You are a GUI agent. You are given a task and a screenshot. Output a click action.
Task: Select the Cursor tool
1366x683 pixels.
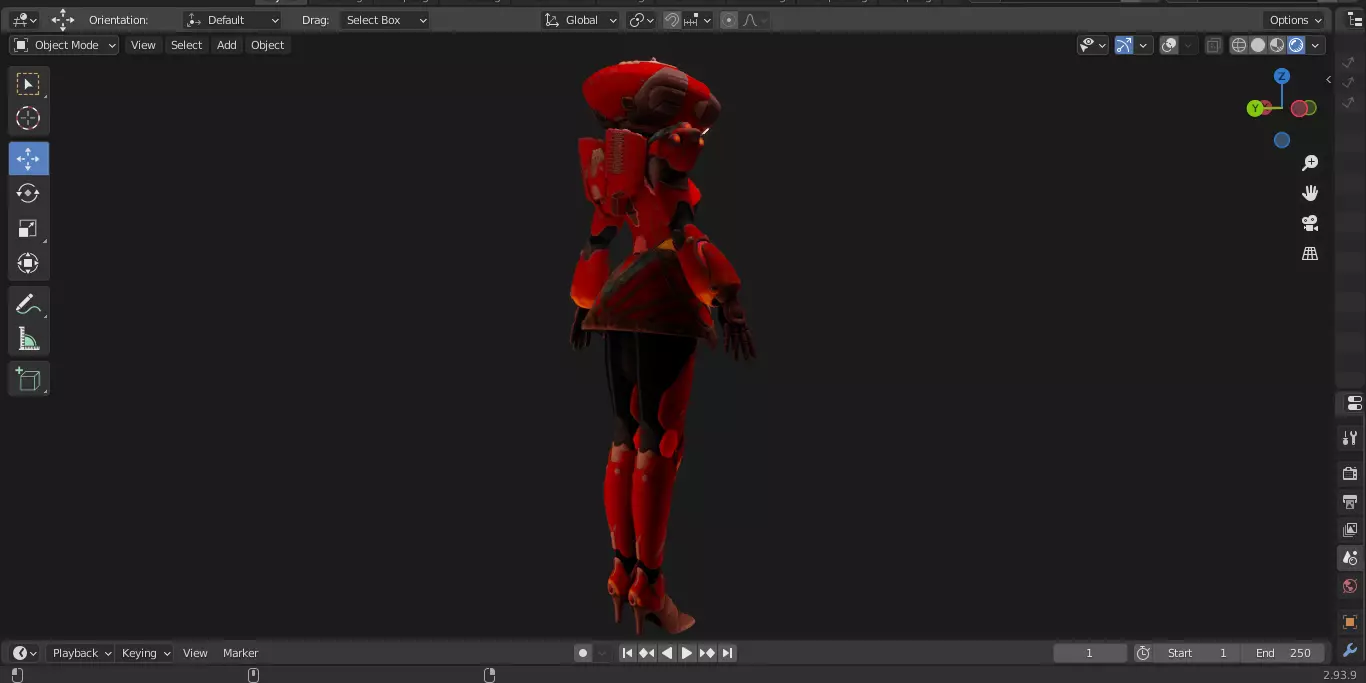pos(28,118)
